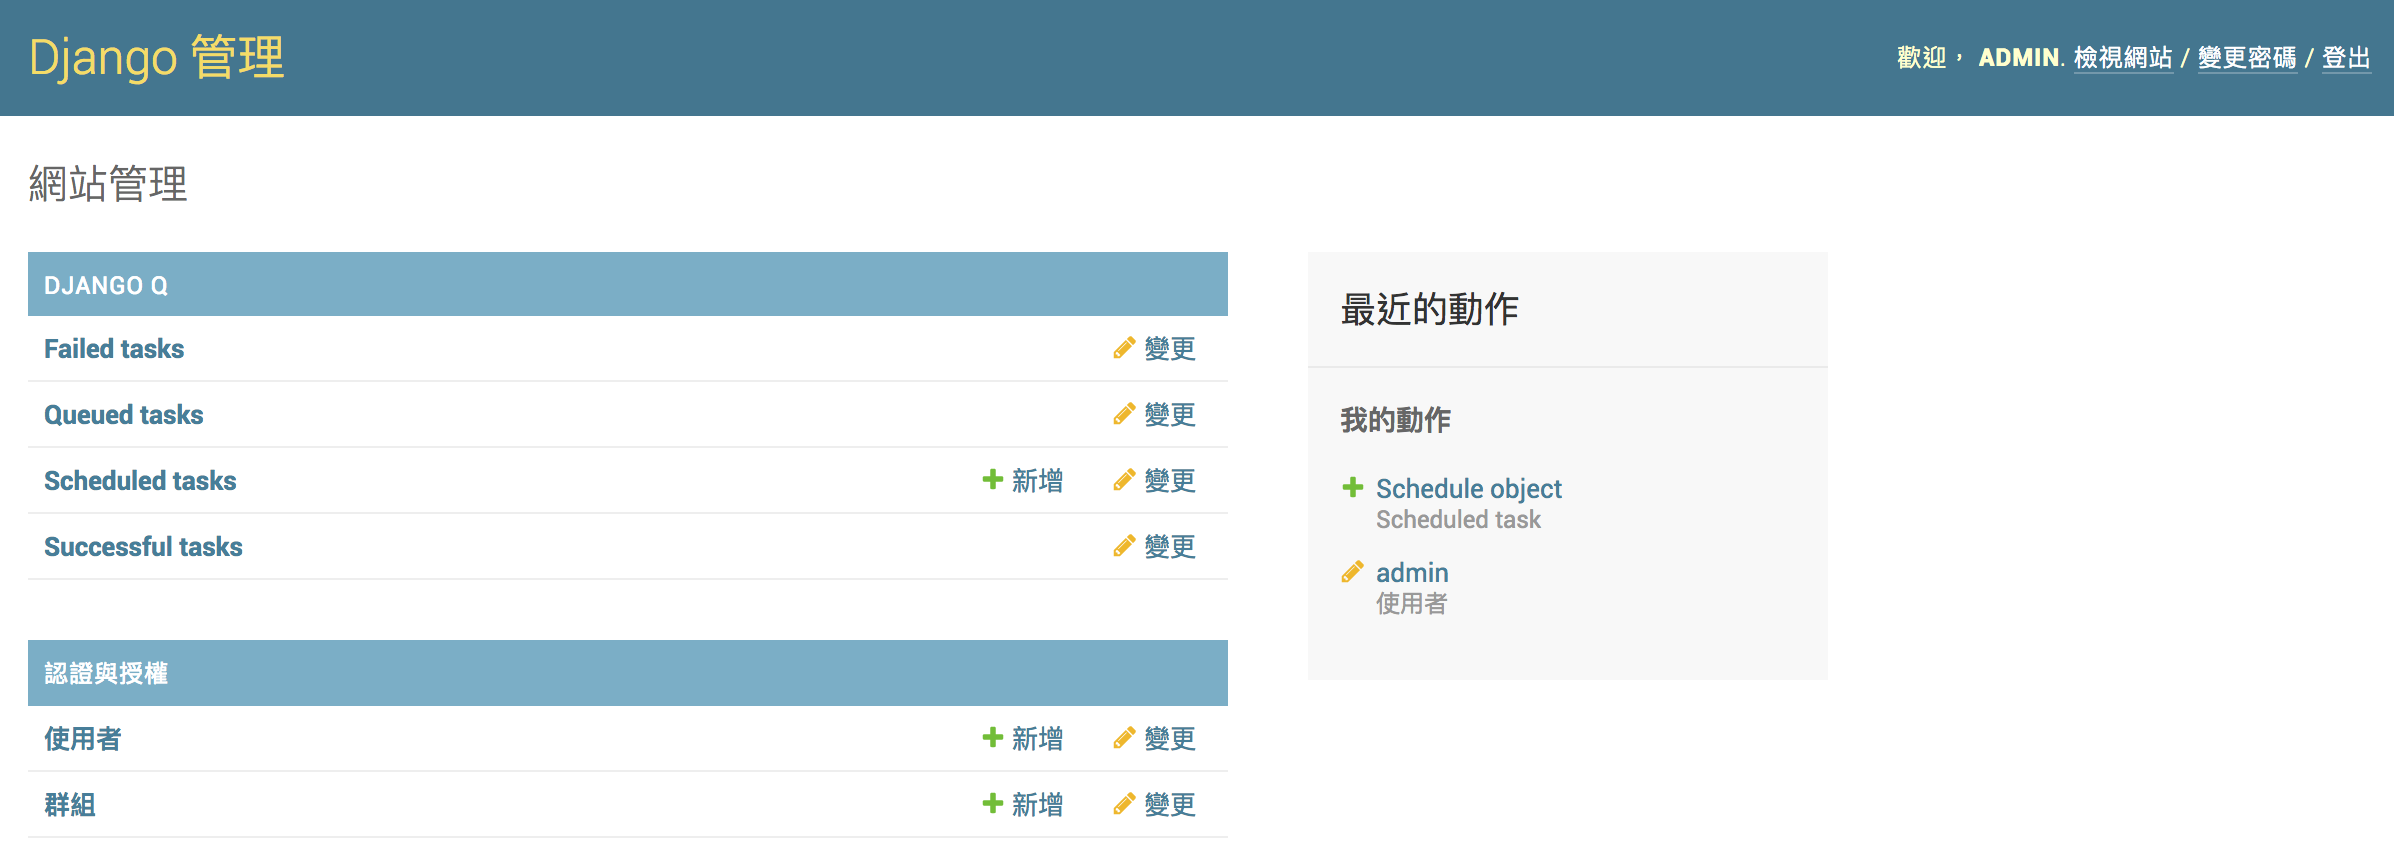Open admin recent action entry

1412,572
